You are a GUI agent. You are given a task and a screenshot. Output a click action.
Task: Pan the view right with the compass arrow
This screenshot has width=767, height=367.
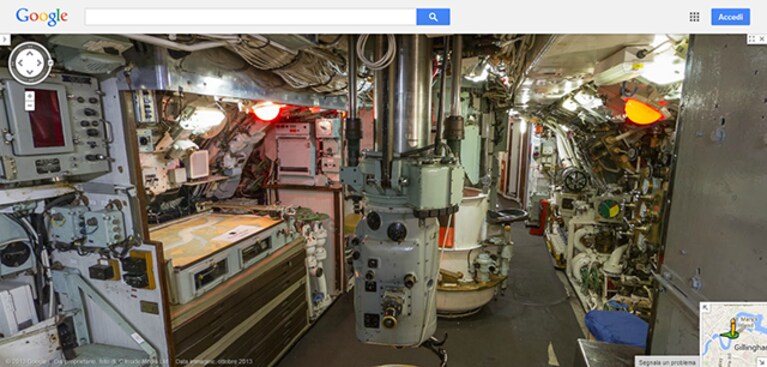[x=40, y=63]
